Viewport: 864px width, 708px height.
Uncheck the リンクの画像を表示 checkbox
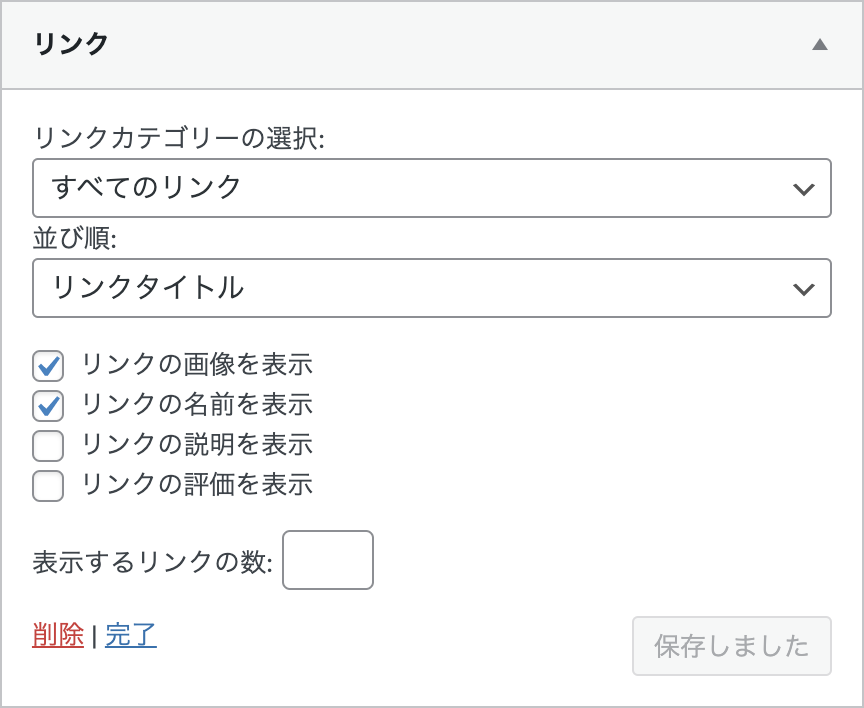pyautogui.click(x=48, y=366)
